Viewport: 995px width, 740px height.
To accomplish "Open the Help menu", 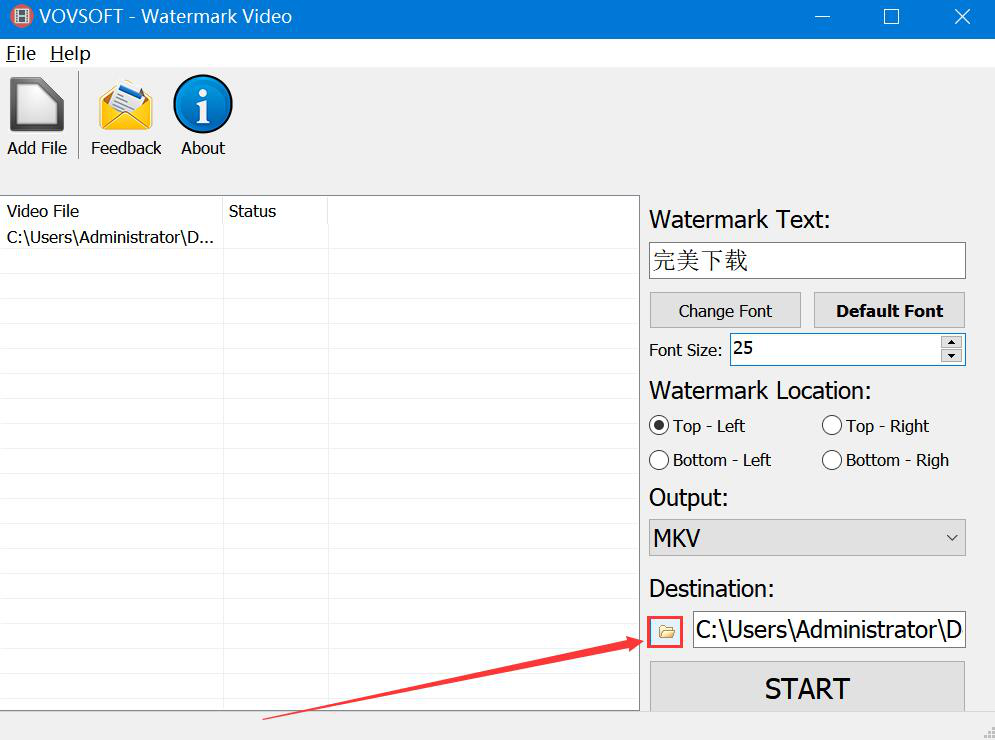I will 70,54.
